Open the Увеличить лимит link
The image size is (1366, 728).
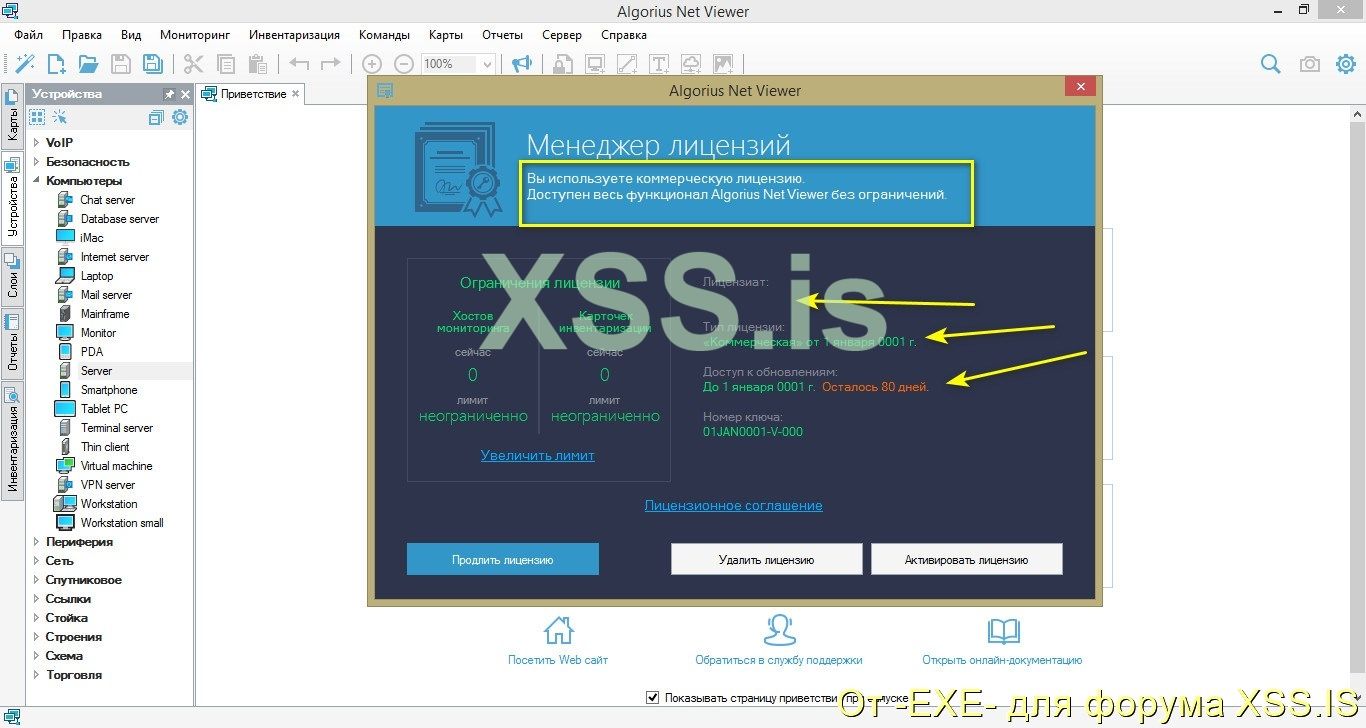click(538, 456)
